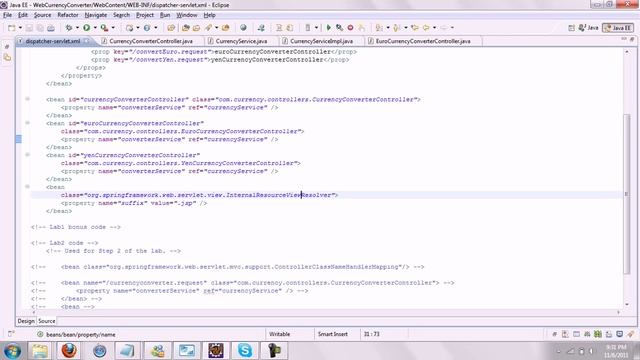This screenshot has height=360, width=640.
Task: Collapse the InternalResourceViewResolver bean fold marker
Action: coord(27,186)
